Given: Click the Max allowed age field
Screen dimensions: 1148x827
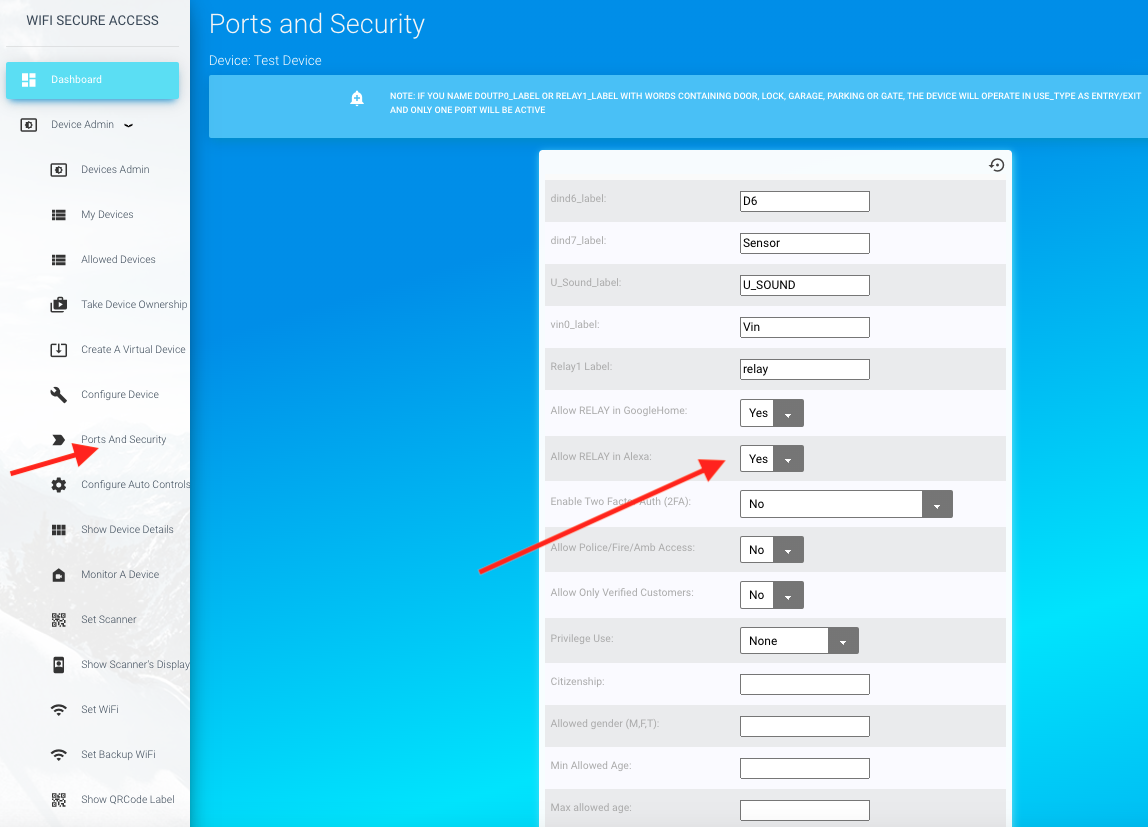Looking at the screenshot, I should click(x=805, y=810).
